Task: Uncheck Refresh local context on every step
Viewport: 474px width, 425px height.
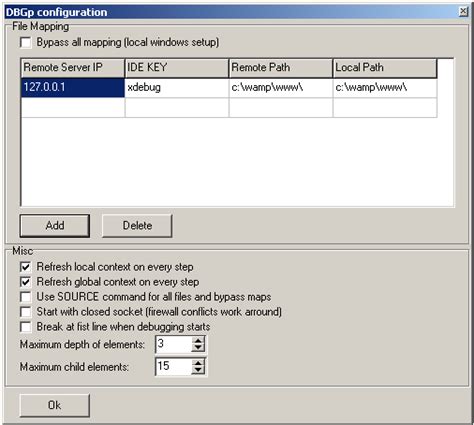Action: pyautogui.click(x=25, y=267)
